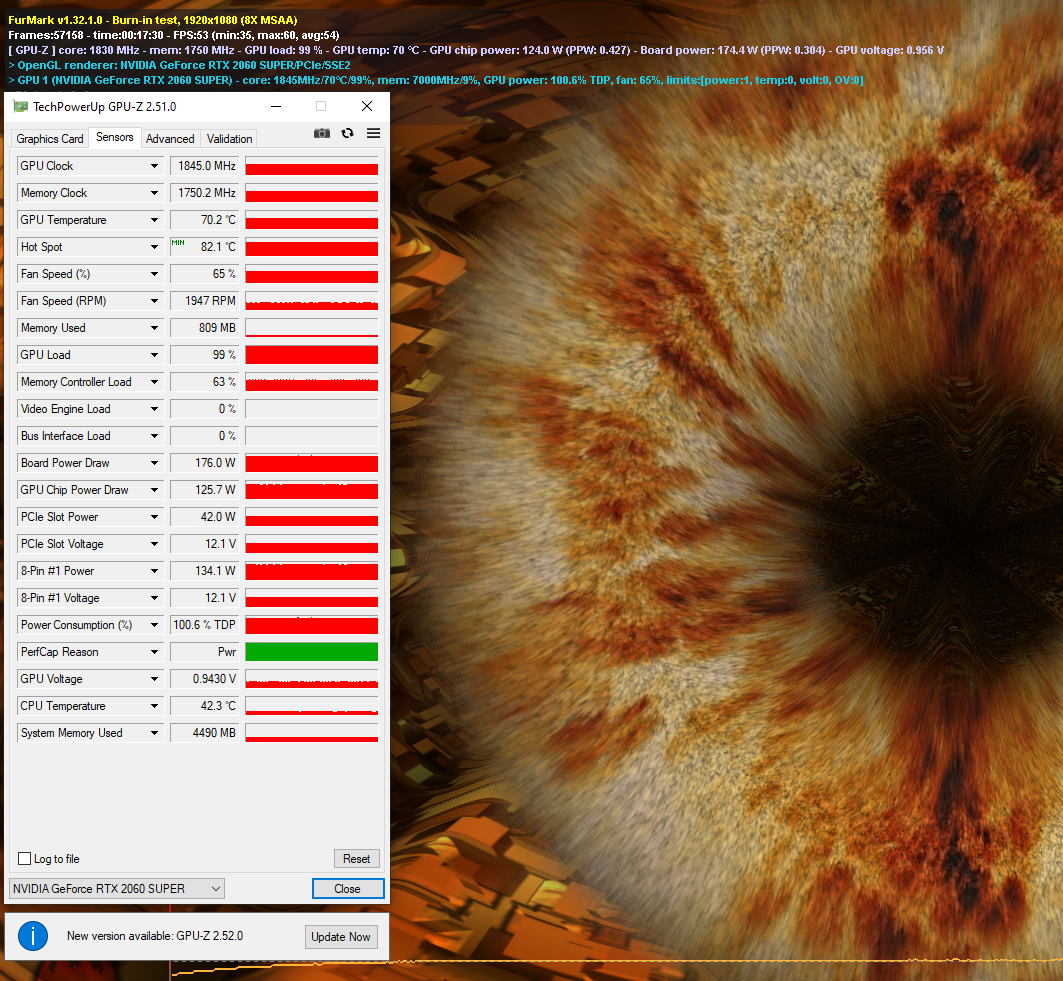Click the GPU Voltage history graph
Image resolution: width=1063 pixels, height=981 pixels.
[x=312, y=679]
